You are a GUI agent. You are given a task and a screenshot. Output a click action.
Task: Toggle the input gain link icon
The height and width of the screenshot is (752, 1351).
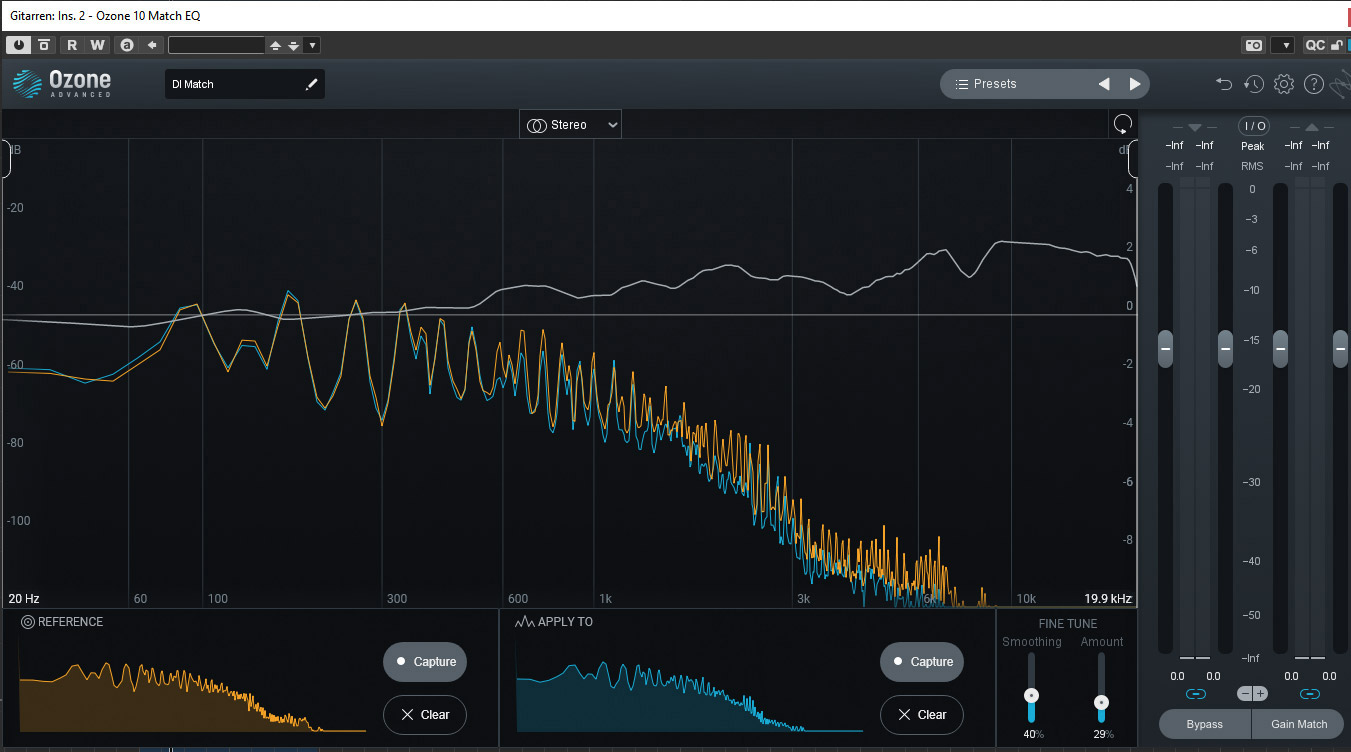1195,694
